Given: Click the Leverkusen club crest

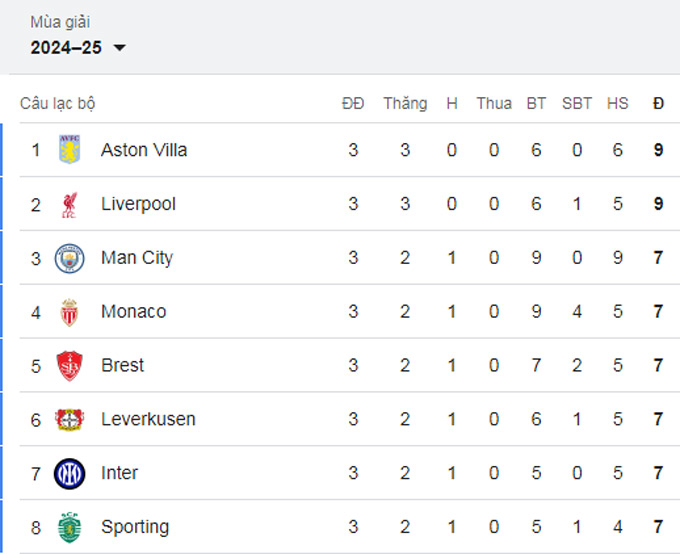Looking at the screenshot, I should coord(69,420).
